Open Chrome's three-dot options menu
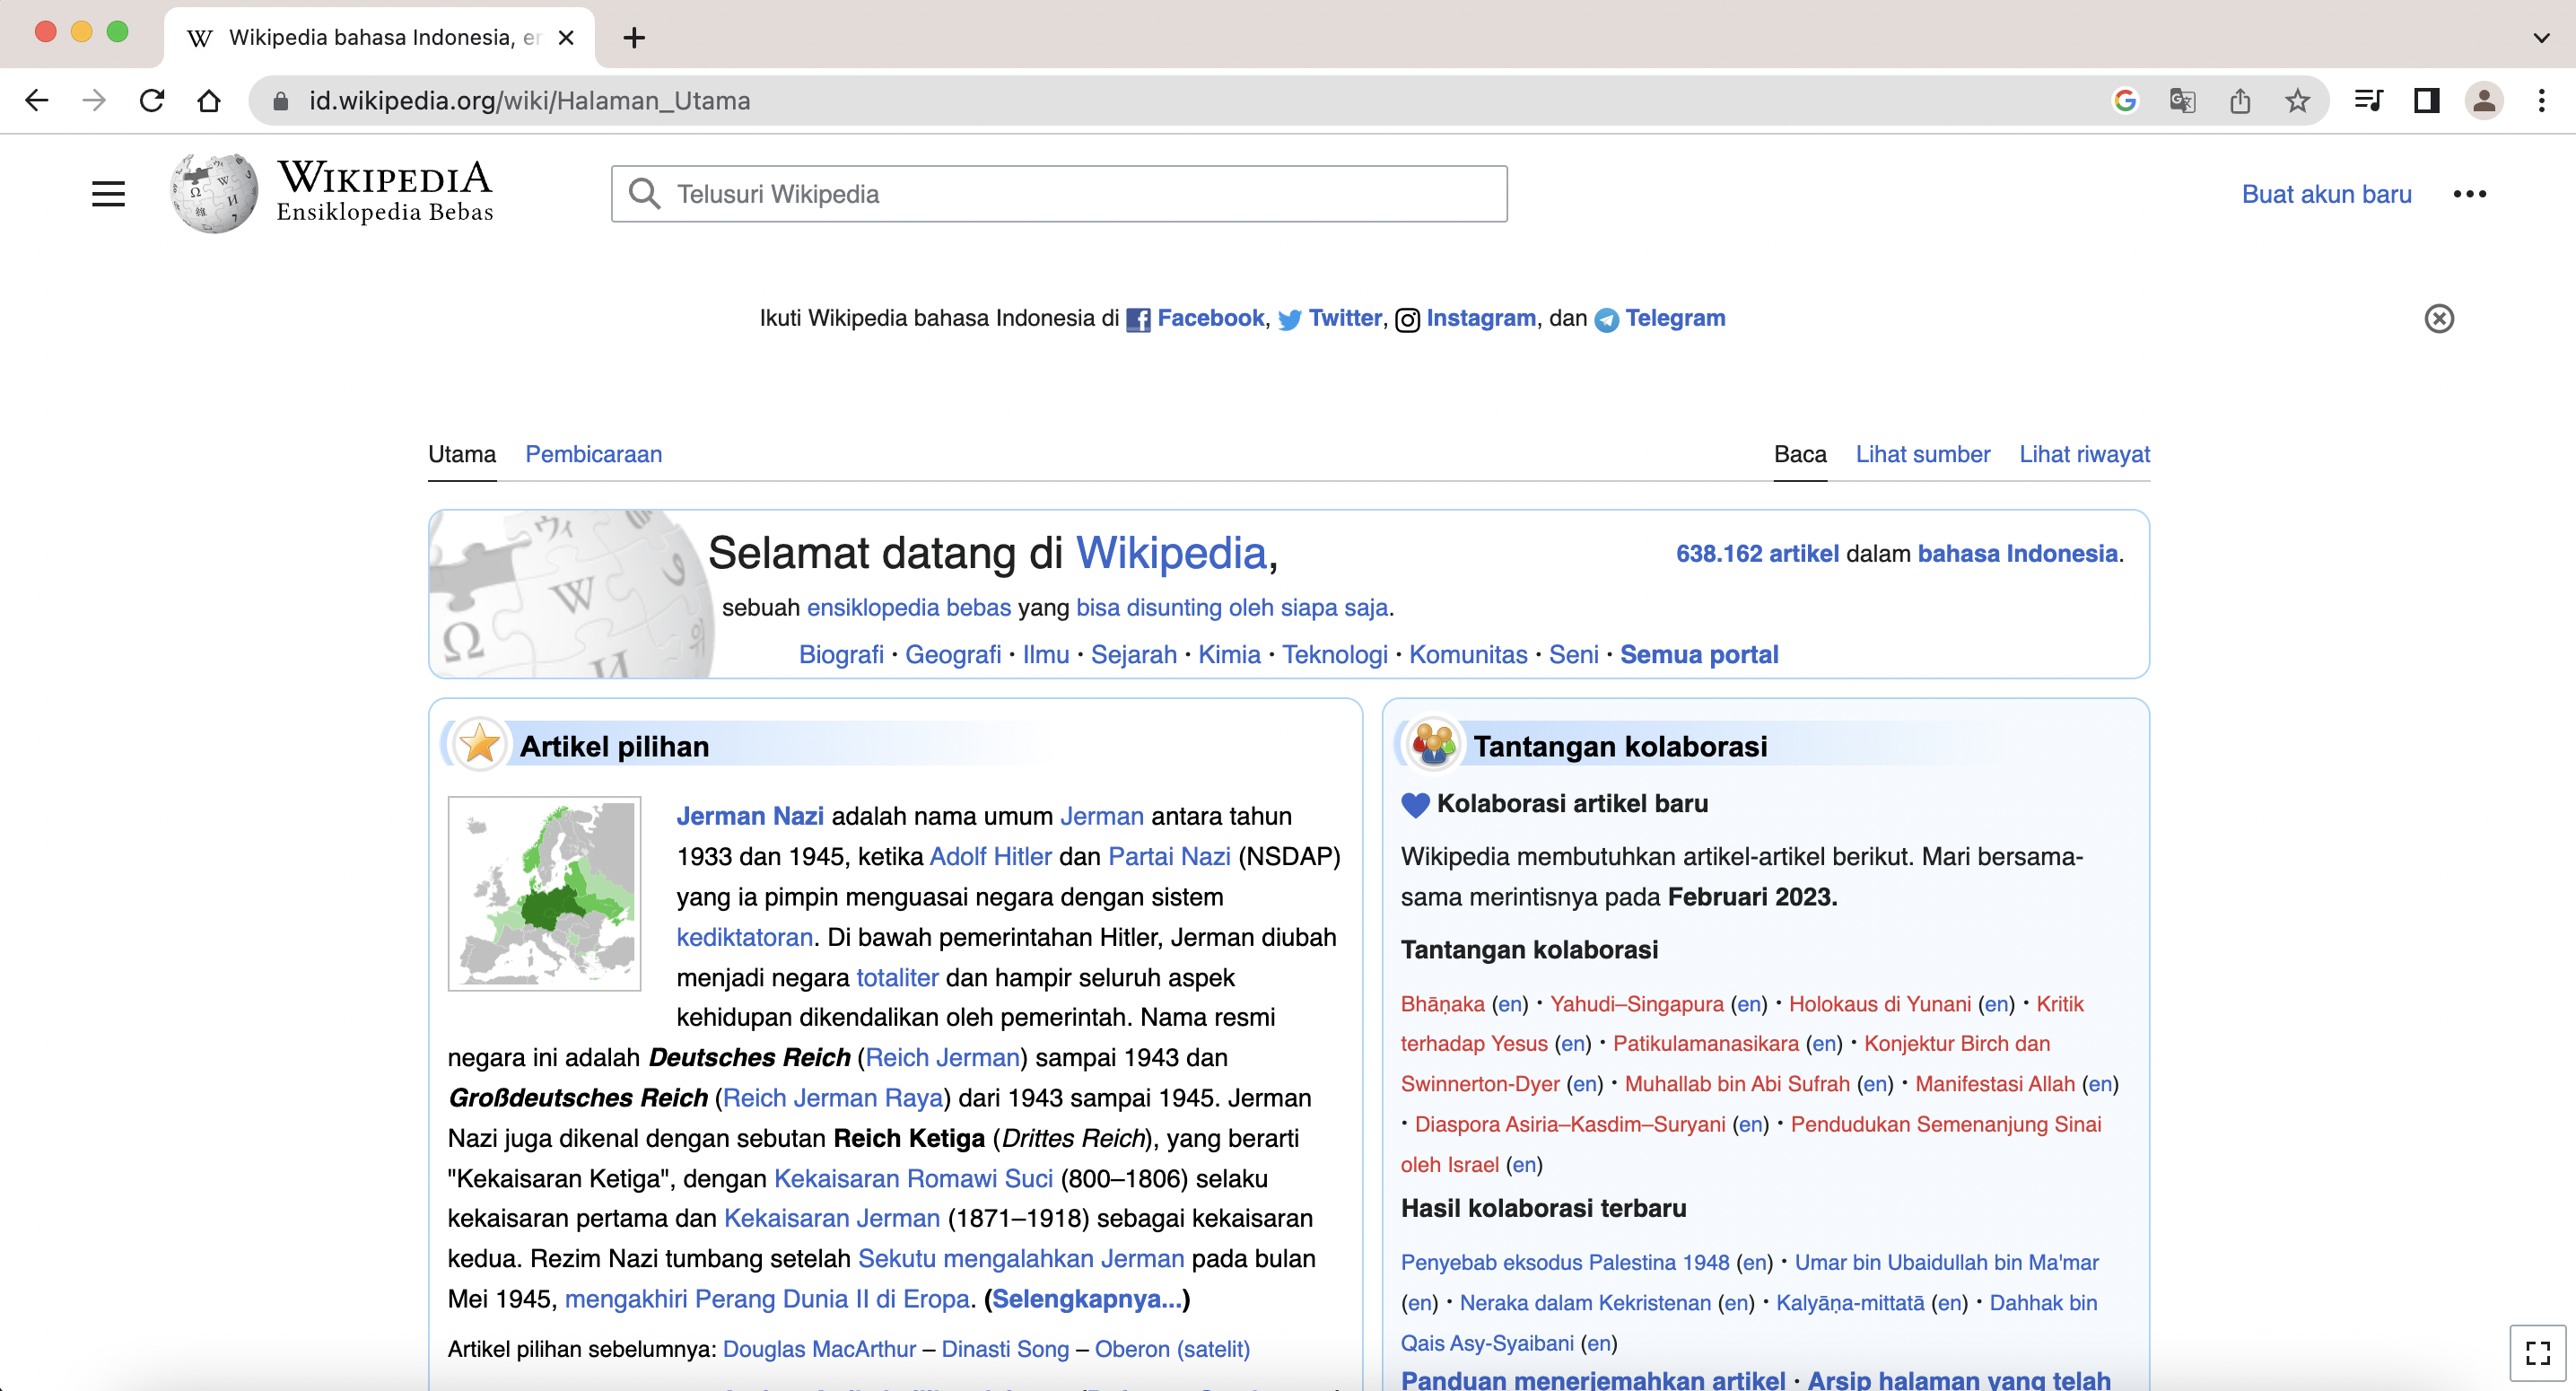This screenshot has width=2576, height=1391. pyautogui.click(x=2543, y=100)
